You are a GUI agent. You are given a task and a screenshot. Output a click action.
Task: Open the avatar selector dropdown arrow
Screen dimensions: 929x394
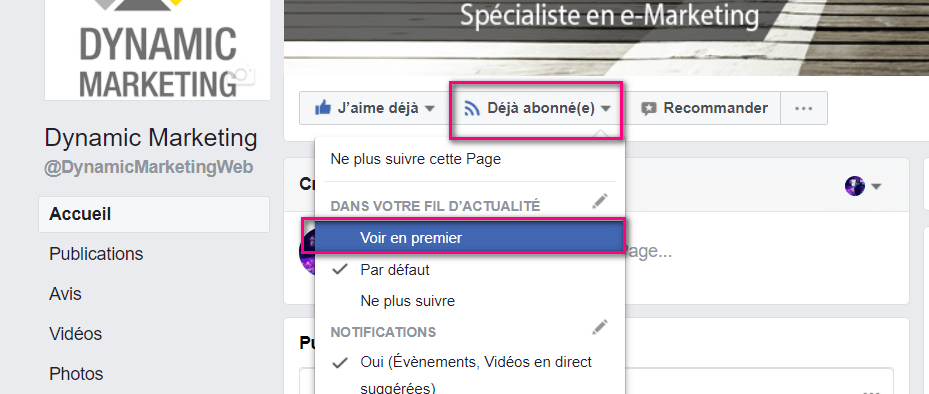(x=876, y=187)
